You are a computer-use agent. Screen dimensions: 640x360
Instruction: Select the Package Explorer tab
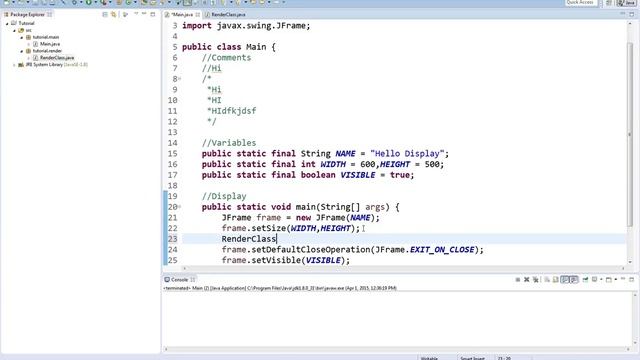pyautogui.click(x=27, y=14)
